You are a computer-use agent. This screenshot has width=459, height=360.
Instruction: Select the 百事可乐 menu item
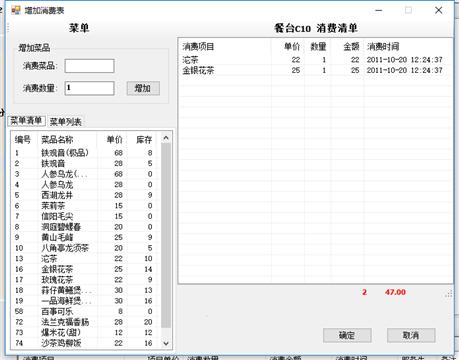(85, 311)
